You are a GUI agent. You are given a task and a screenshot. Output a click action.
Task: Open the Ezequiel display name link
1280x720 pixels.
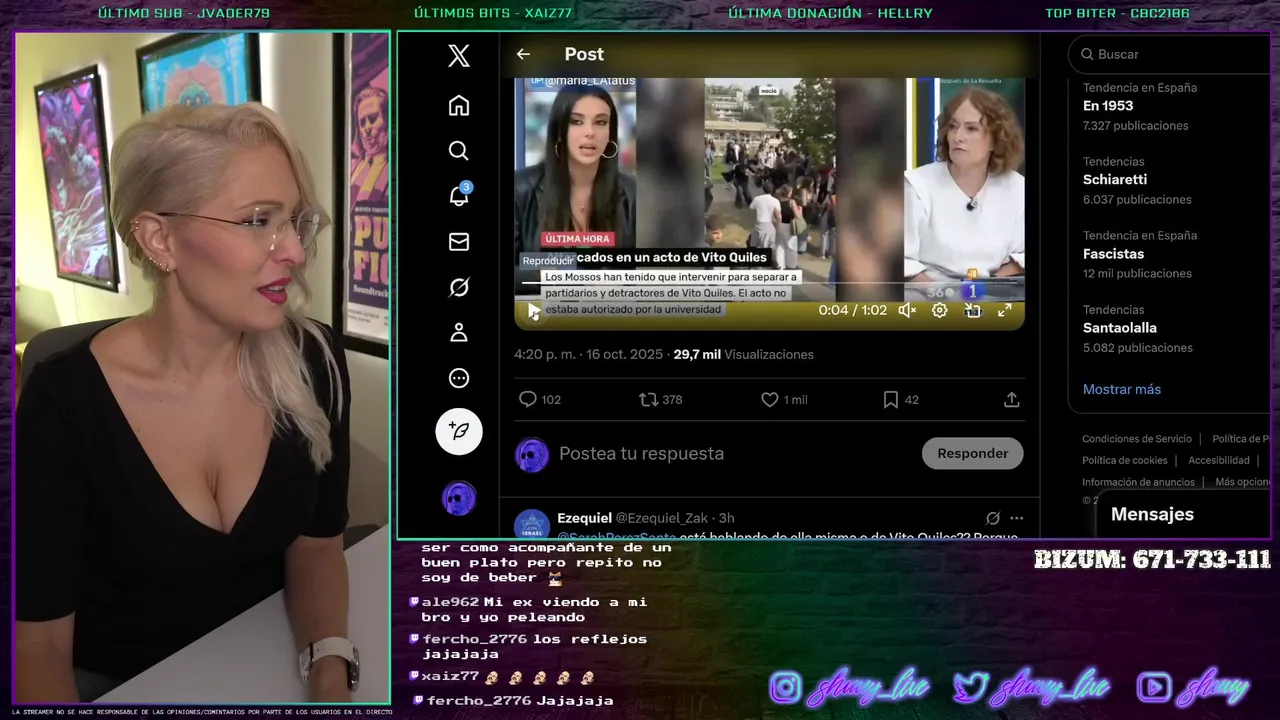584,517
